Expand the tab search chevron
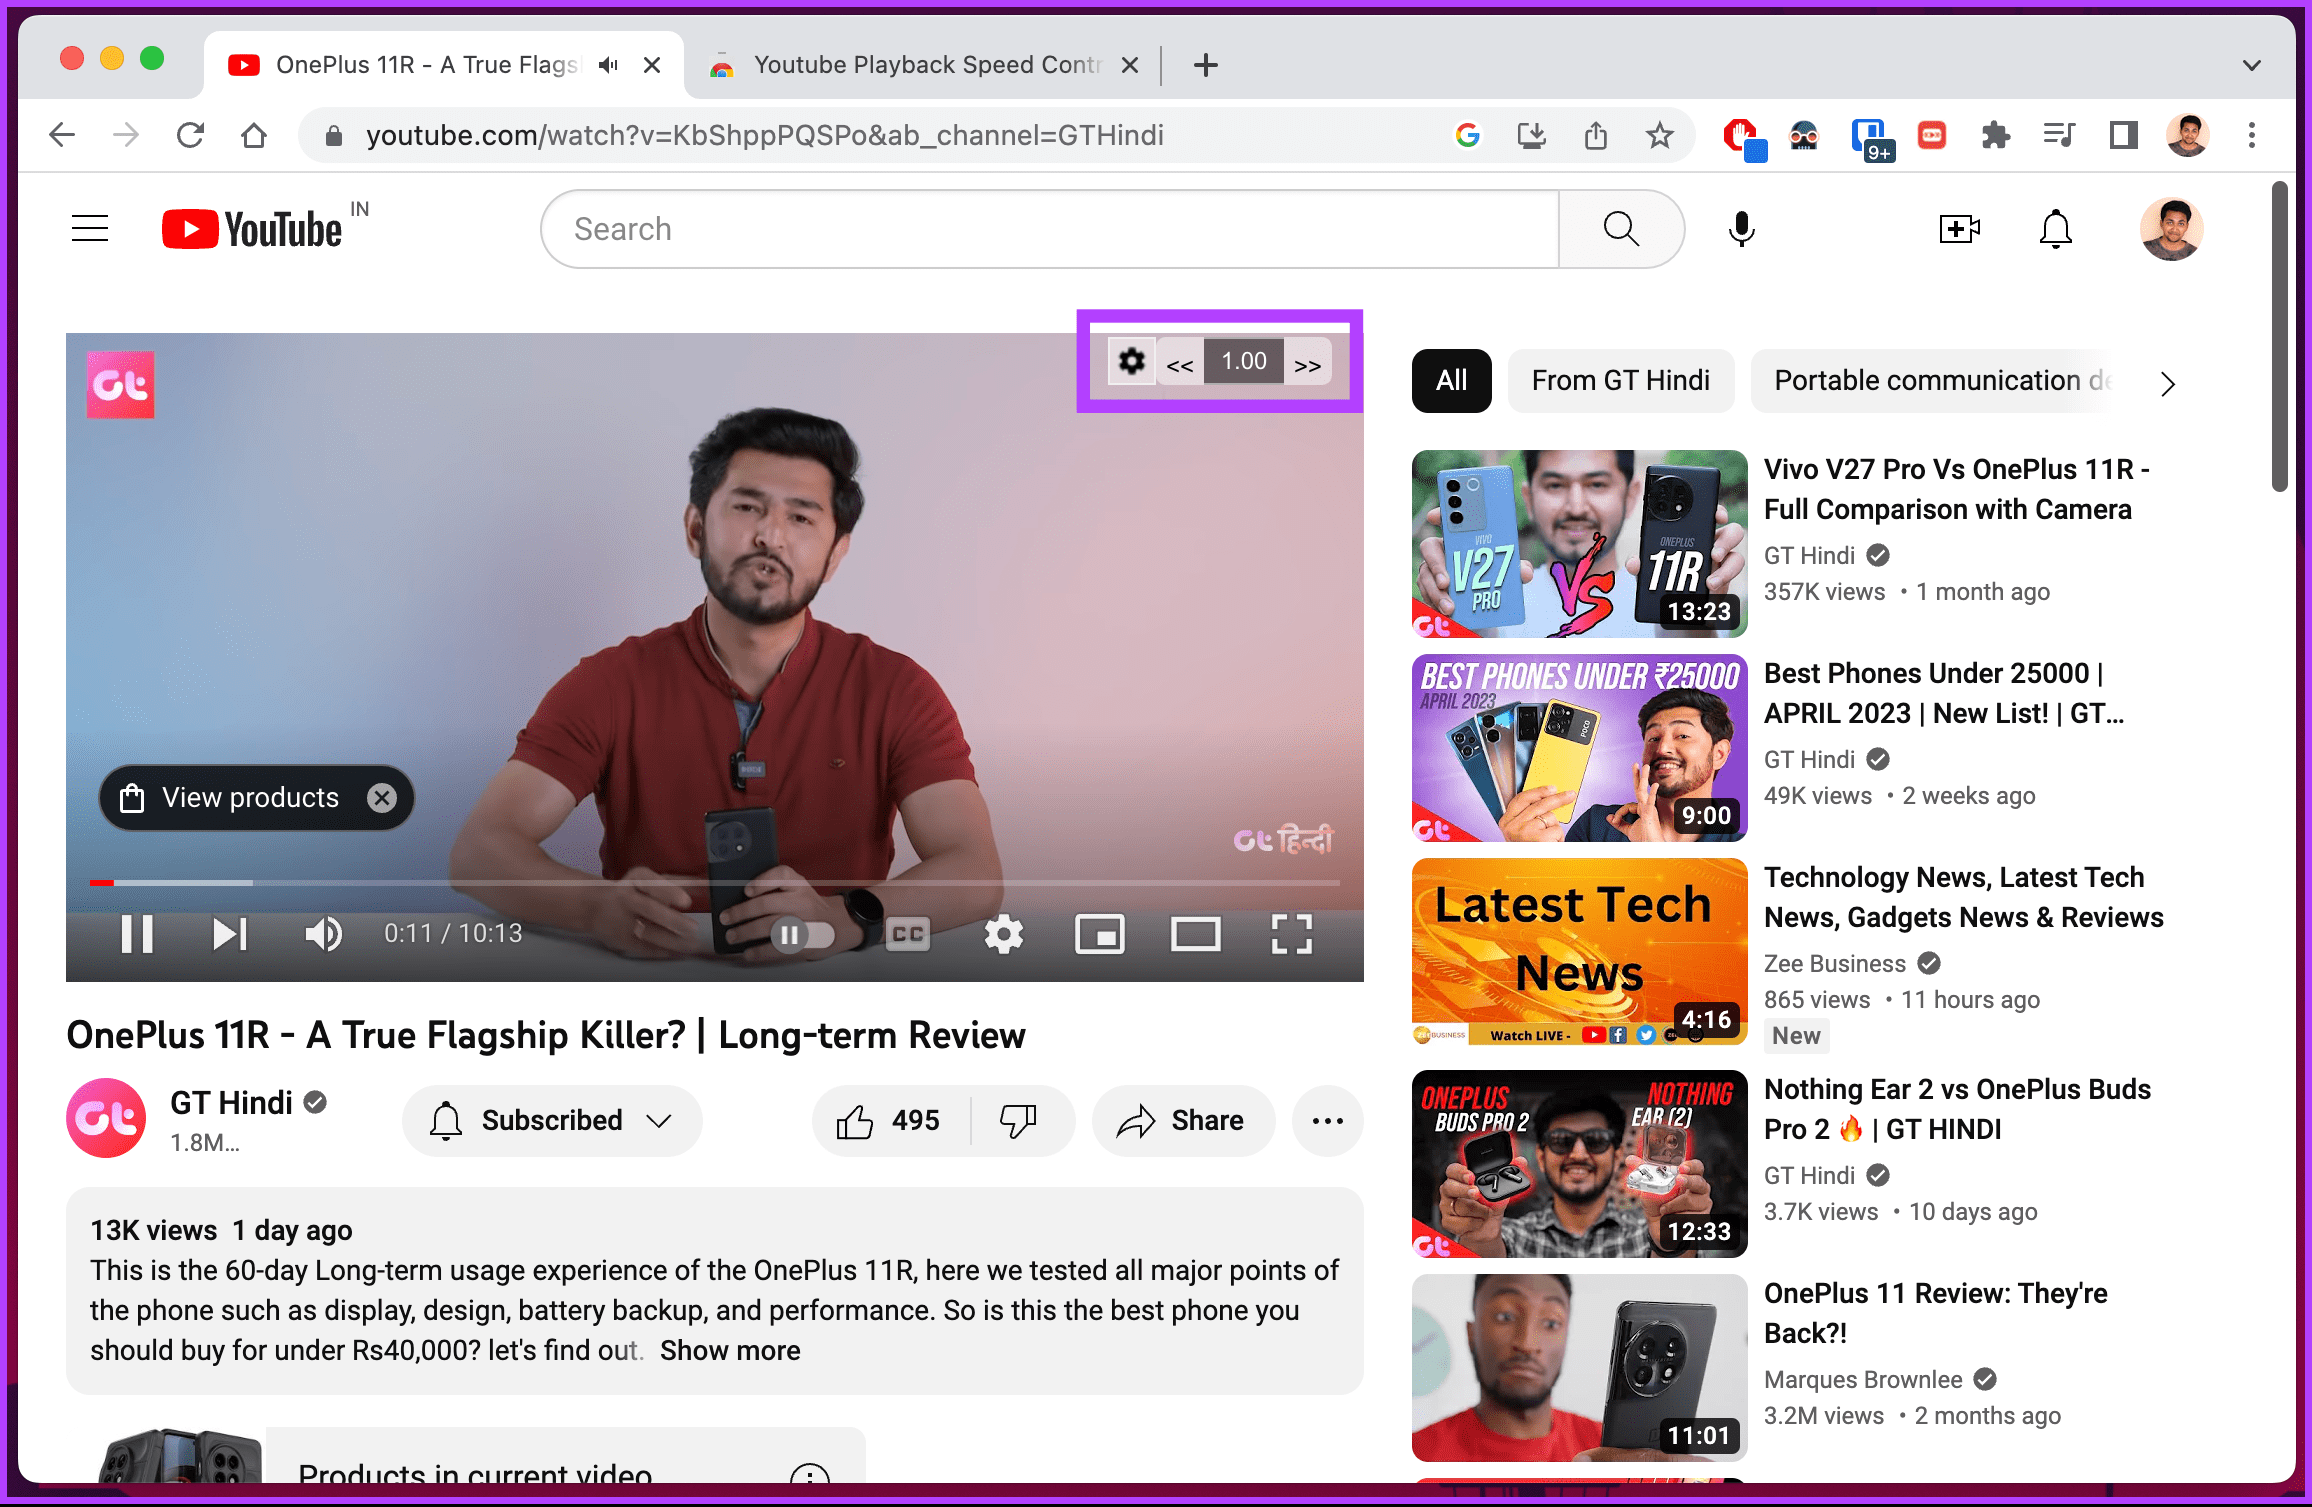The height and width of the screenshot is (1507, 2312). pos(2251,65)
